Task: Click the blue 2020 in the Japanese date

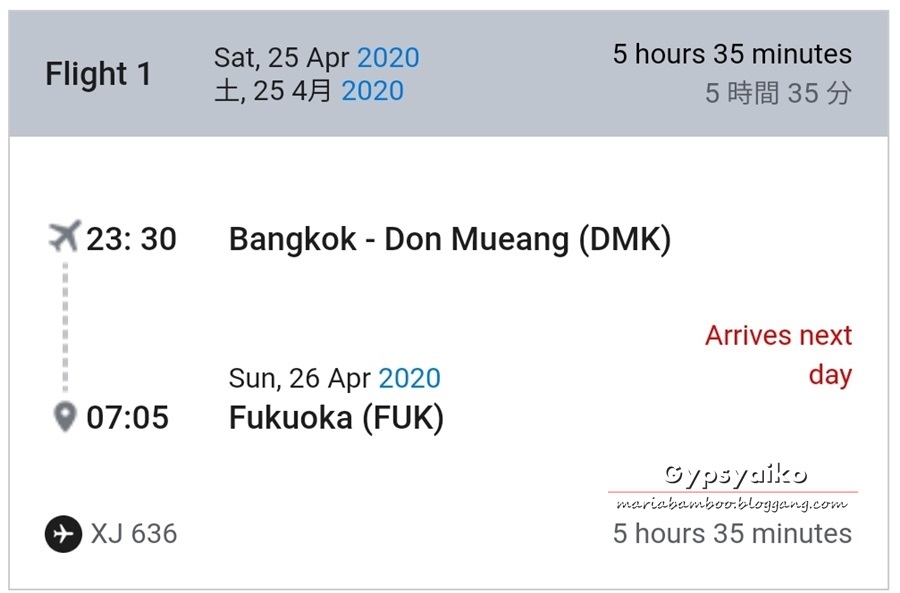Action: 373,91
